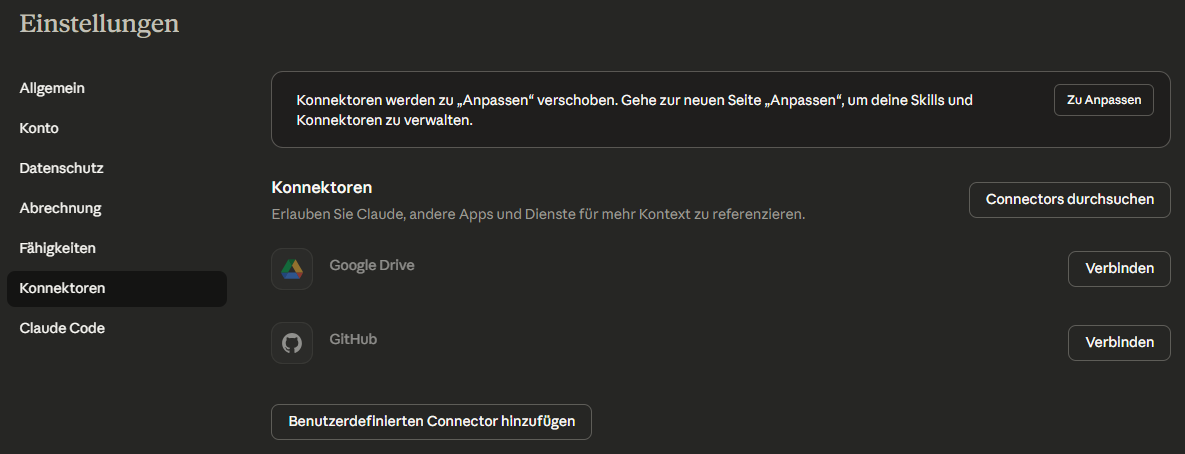
Task: Open the Abrechnung settings page
Action: pyautogui.click(x=60, y=208)
